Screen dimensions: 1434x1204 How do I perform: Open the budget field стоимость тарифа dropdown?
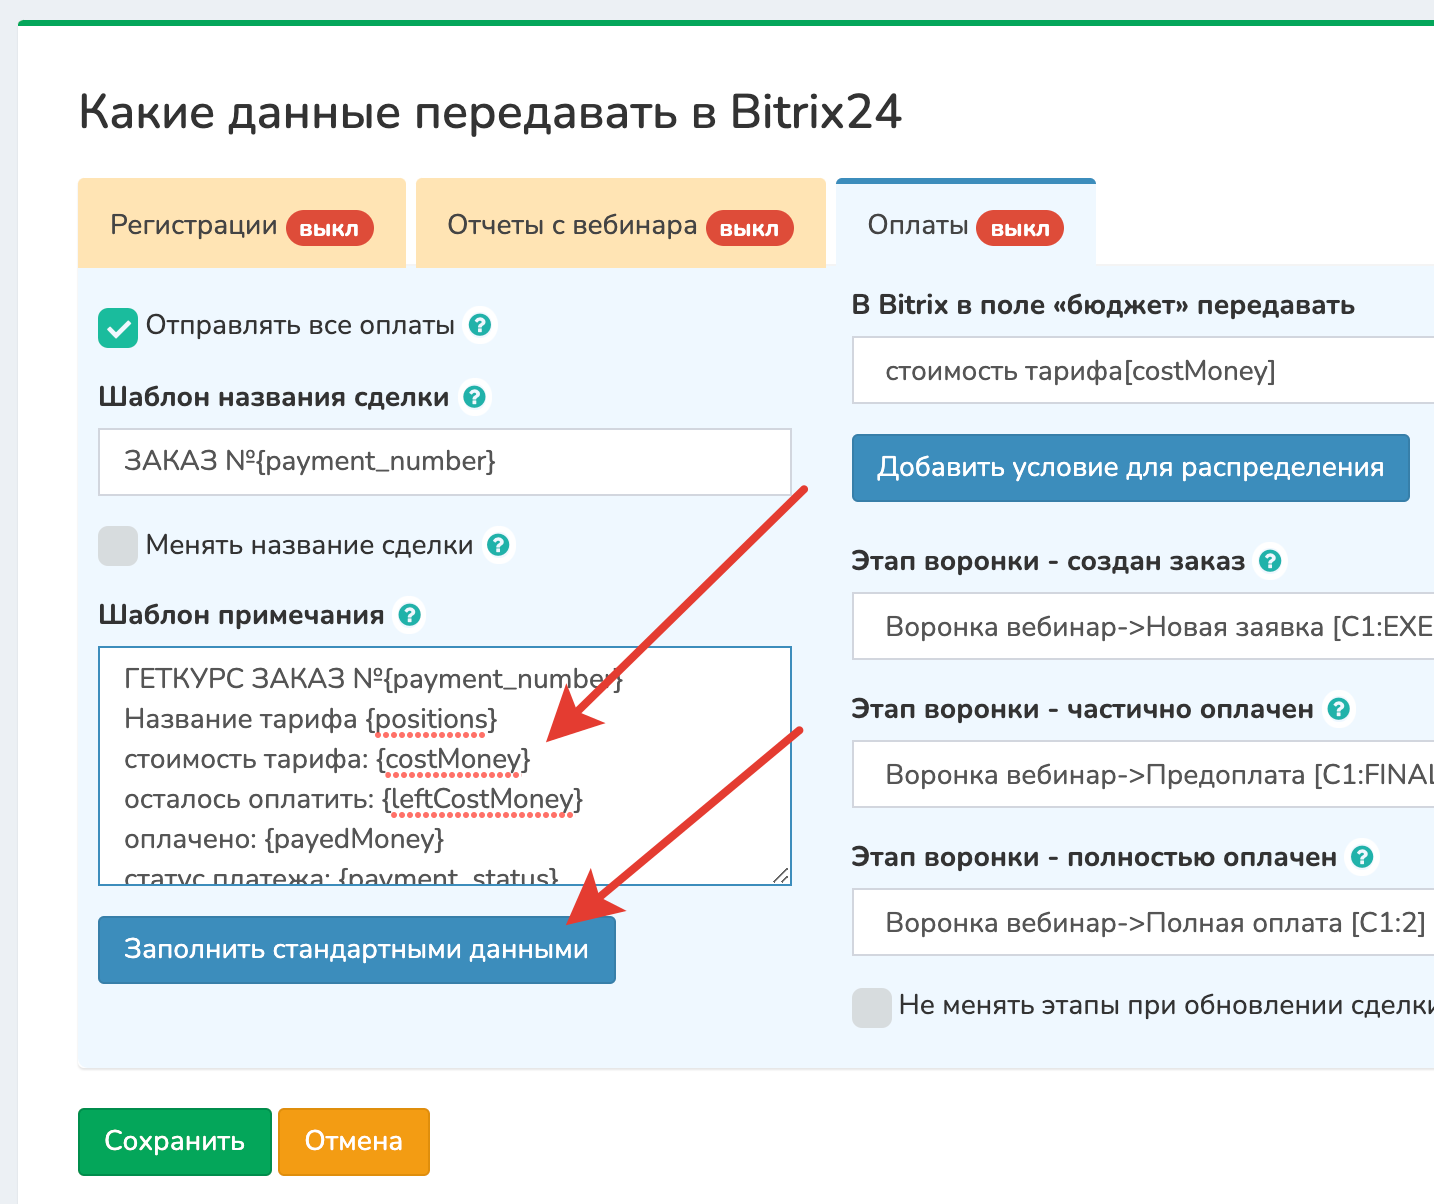coord(1143,371)
